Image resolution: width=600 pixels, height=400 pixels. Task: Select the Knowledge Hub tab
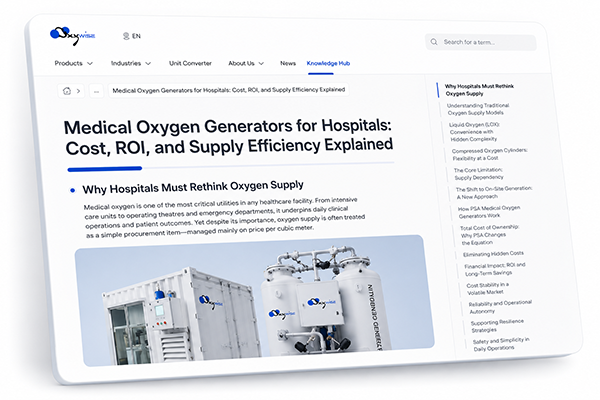[x=328, y=63]
